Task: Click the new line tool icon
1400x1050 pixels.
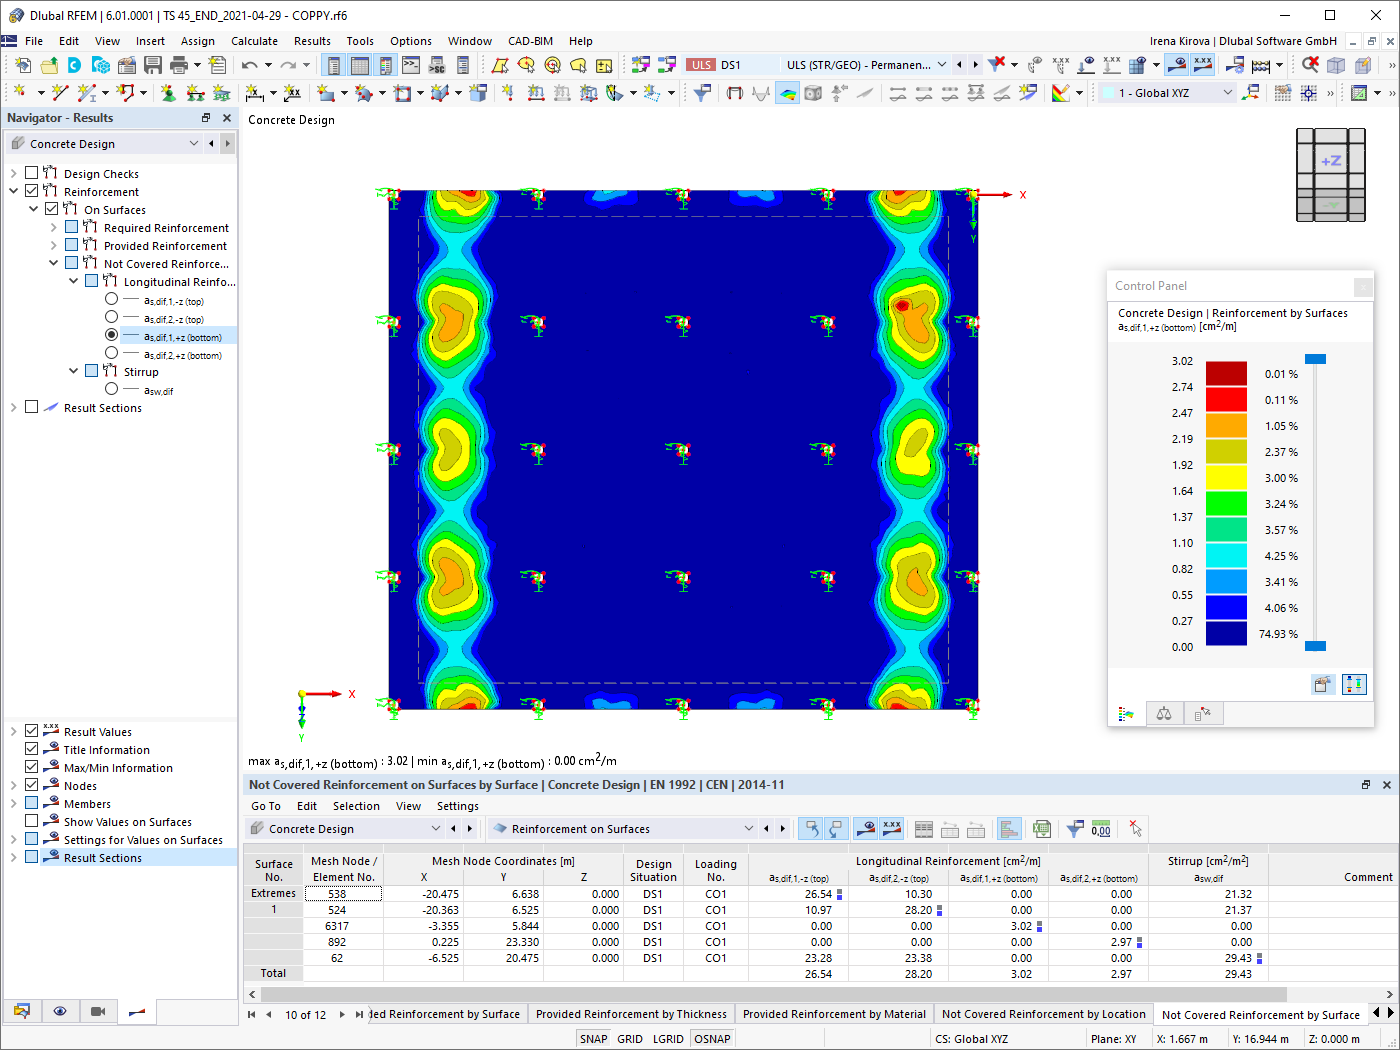Action: [60, 93]
